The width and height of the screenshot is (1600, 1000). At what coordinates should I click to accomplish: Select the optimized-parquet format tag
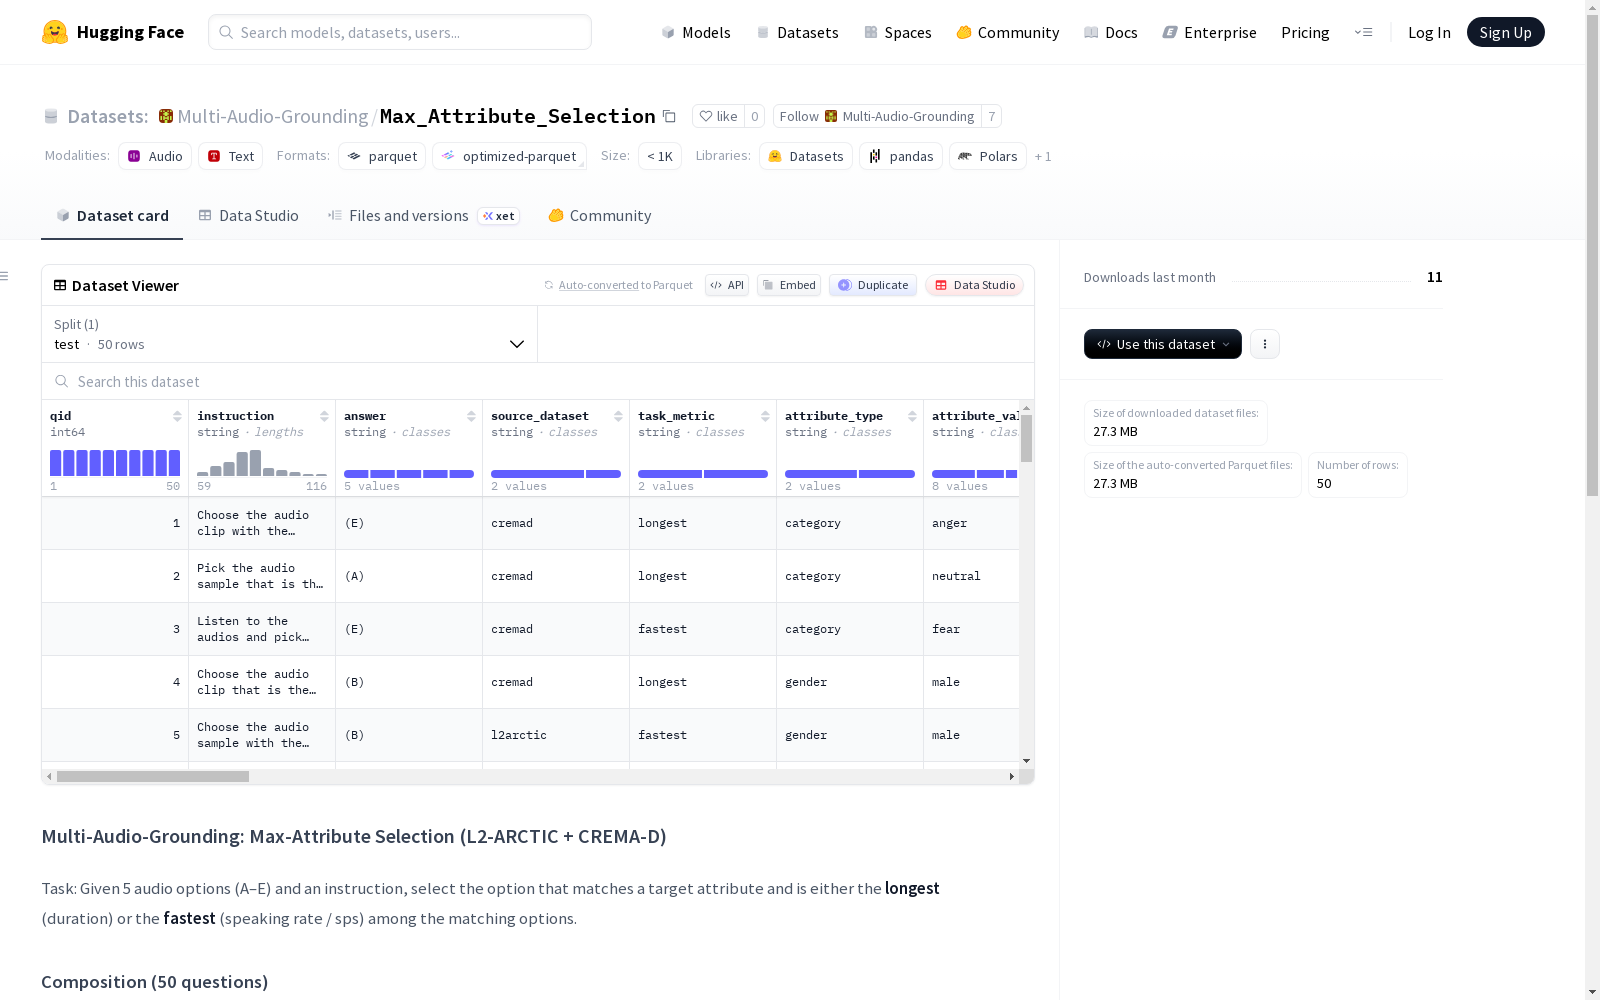click(x=509, y=156)
